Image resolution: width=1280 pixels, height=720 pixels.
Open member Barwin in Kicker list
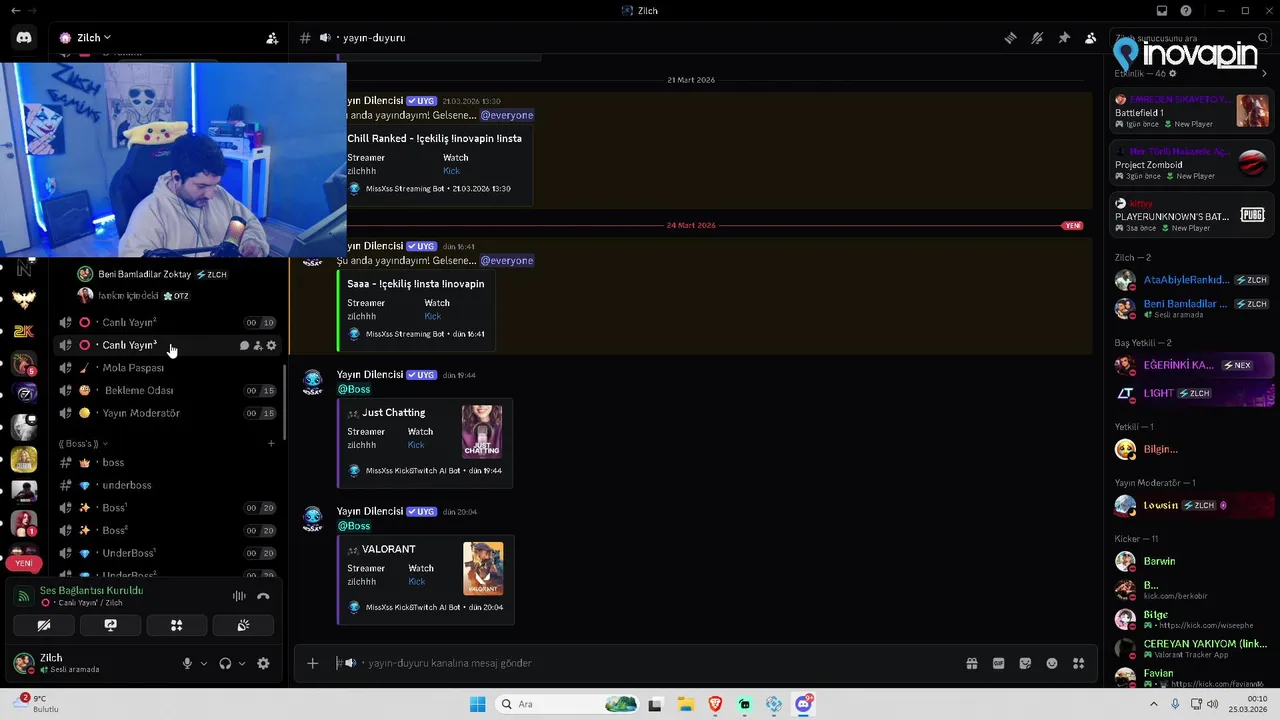pos(1193,561)
